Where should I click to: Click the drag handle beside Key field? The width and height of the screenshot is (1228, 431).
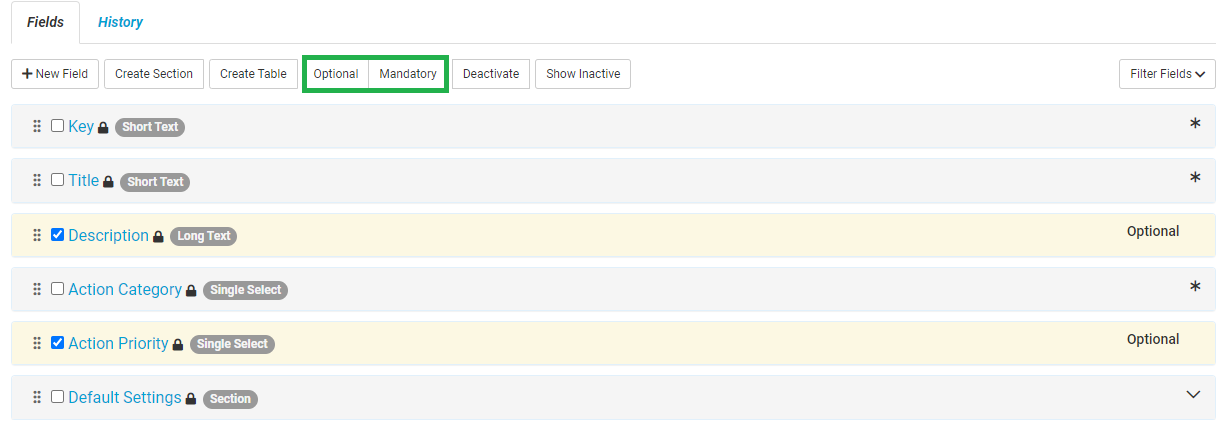(37, 127)
